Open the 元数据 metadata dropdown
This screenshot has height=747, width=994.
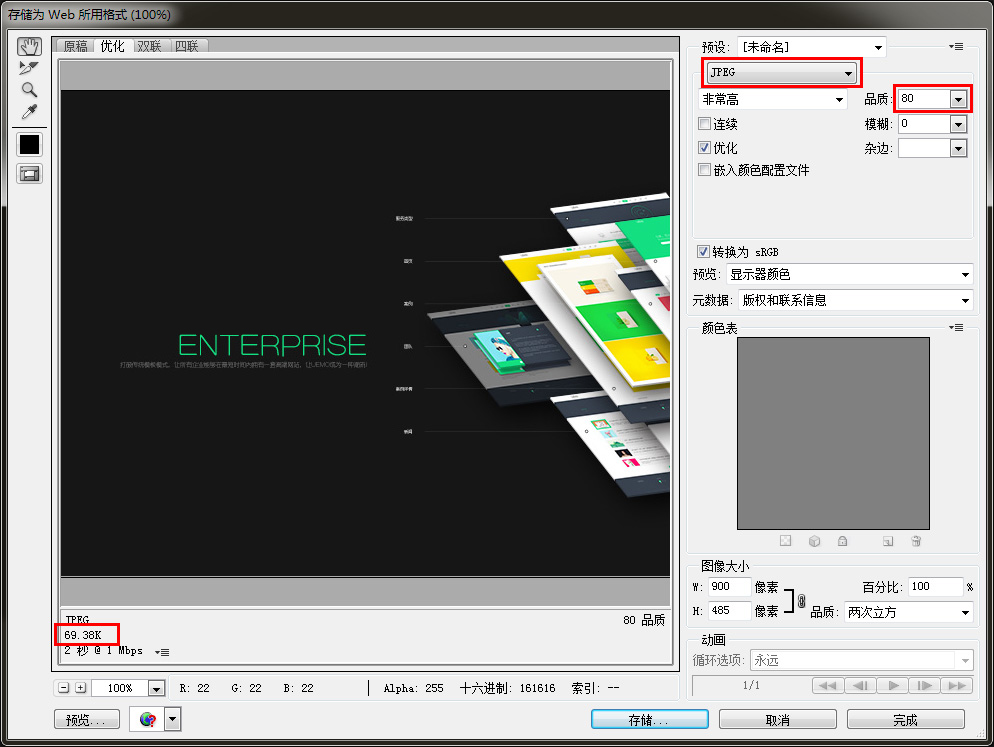855,300
